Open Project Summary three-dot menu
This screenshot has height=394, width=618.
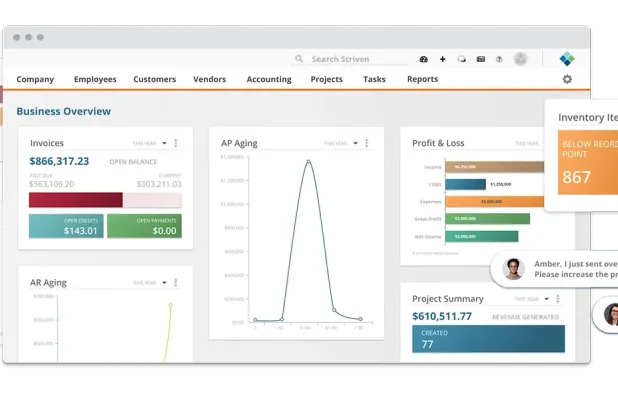[558, 299]
